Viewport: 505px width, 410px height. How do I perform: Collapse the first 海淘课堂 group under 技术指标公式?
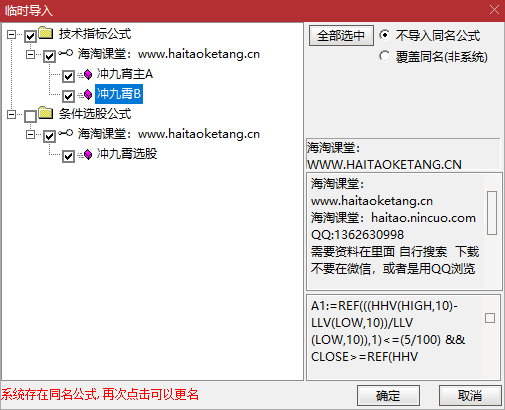(30, 54)
